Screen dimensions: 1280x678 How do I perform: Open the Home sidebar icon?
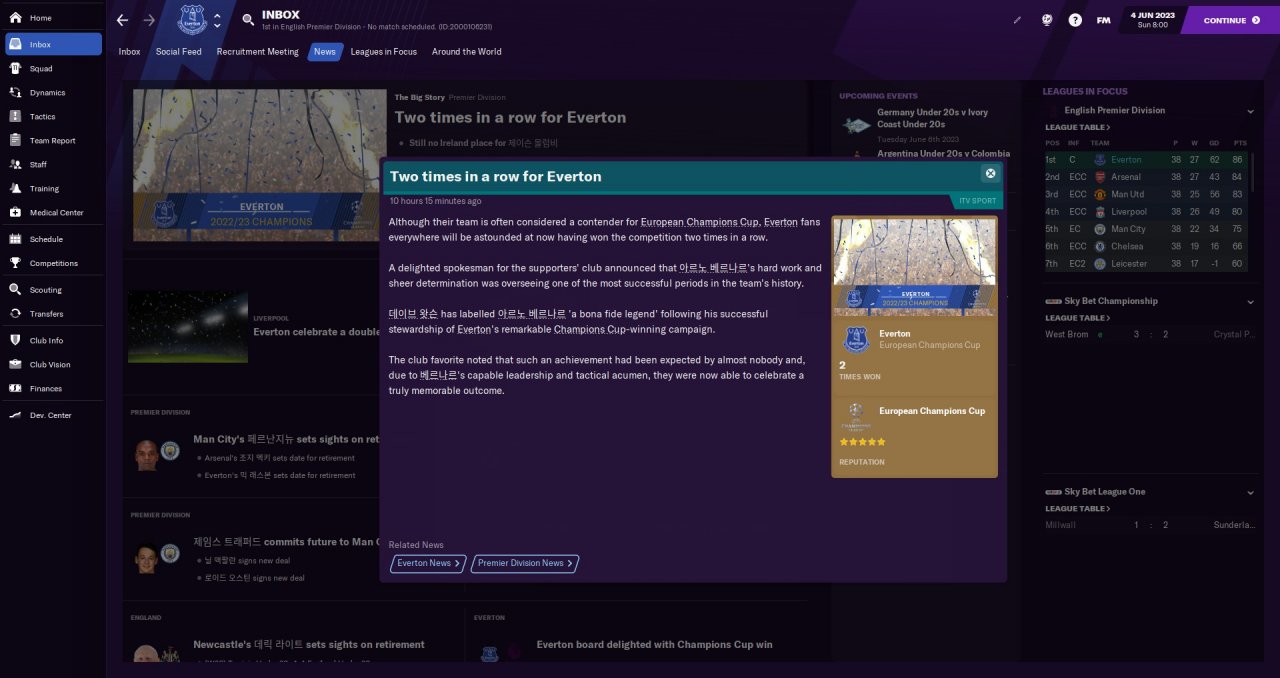[15, 18]
